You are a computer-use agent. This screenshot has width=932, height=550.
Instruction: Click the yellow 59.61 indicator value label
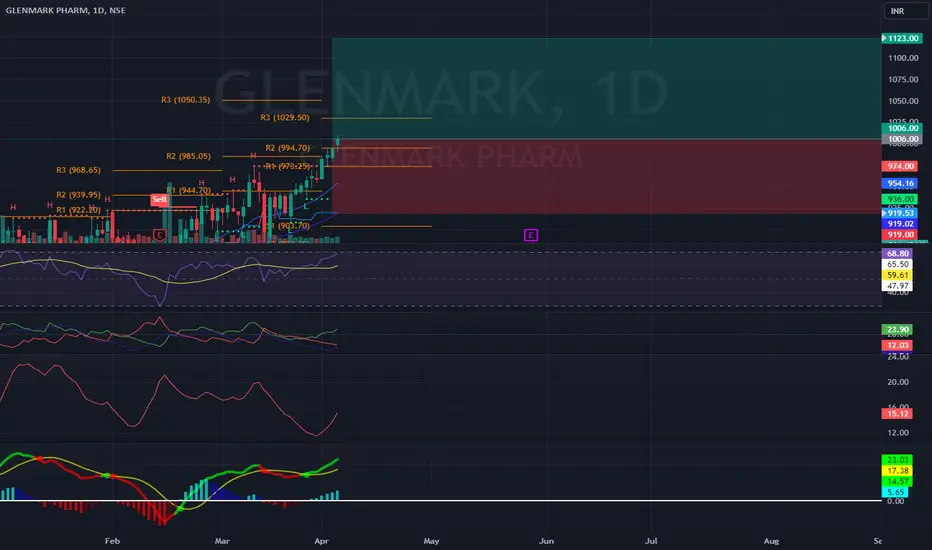click(897, 275)
